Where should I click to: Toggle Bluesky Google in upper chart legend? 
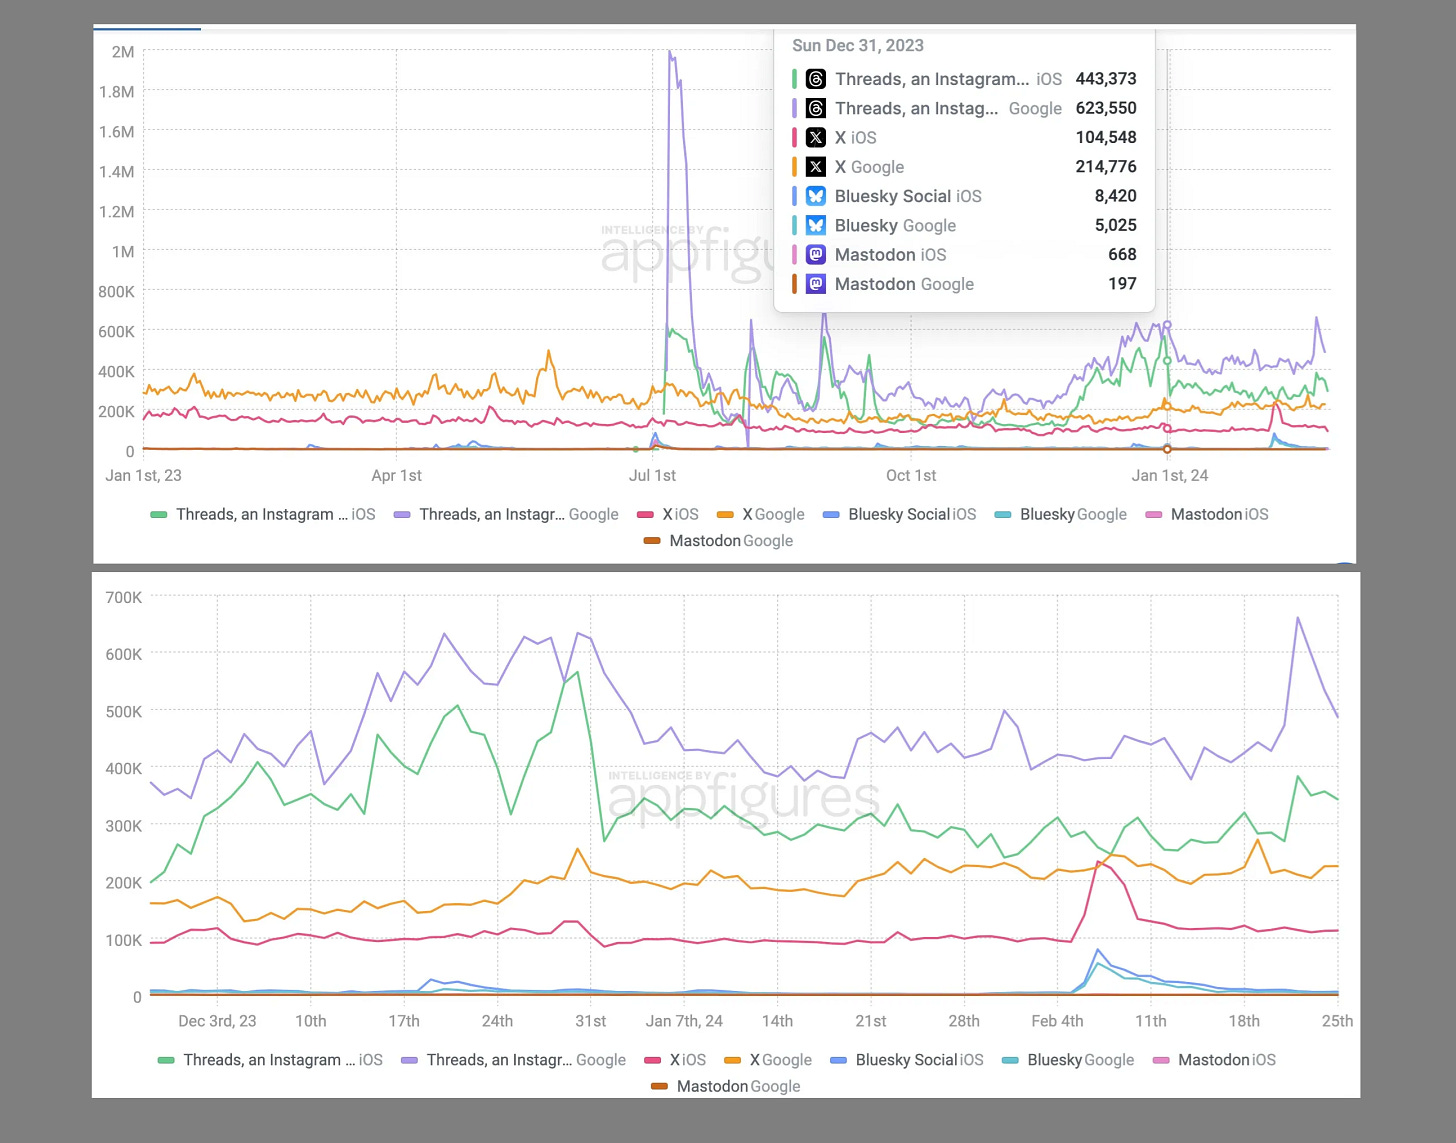[1061, 514]
